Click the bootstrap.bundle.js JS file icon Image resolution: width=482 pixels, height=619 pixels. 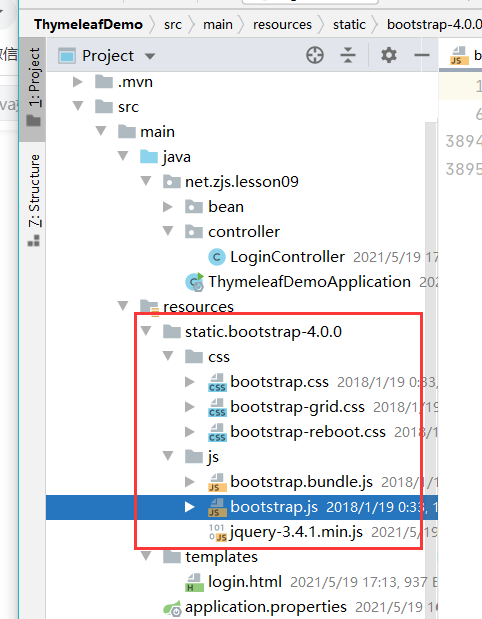coord(217,483)
